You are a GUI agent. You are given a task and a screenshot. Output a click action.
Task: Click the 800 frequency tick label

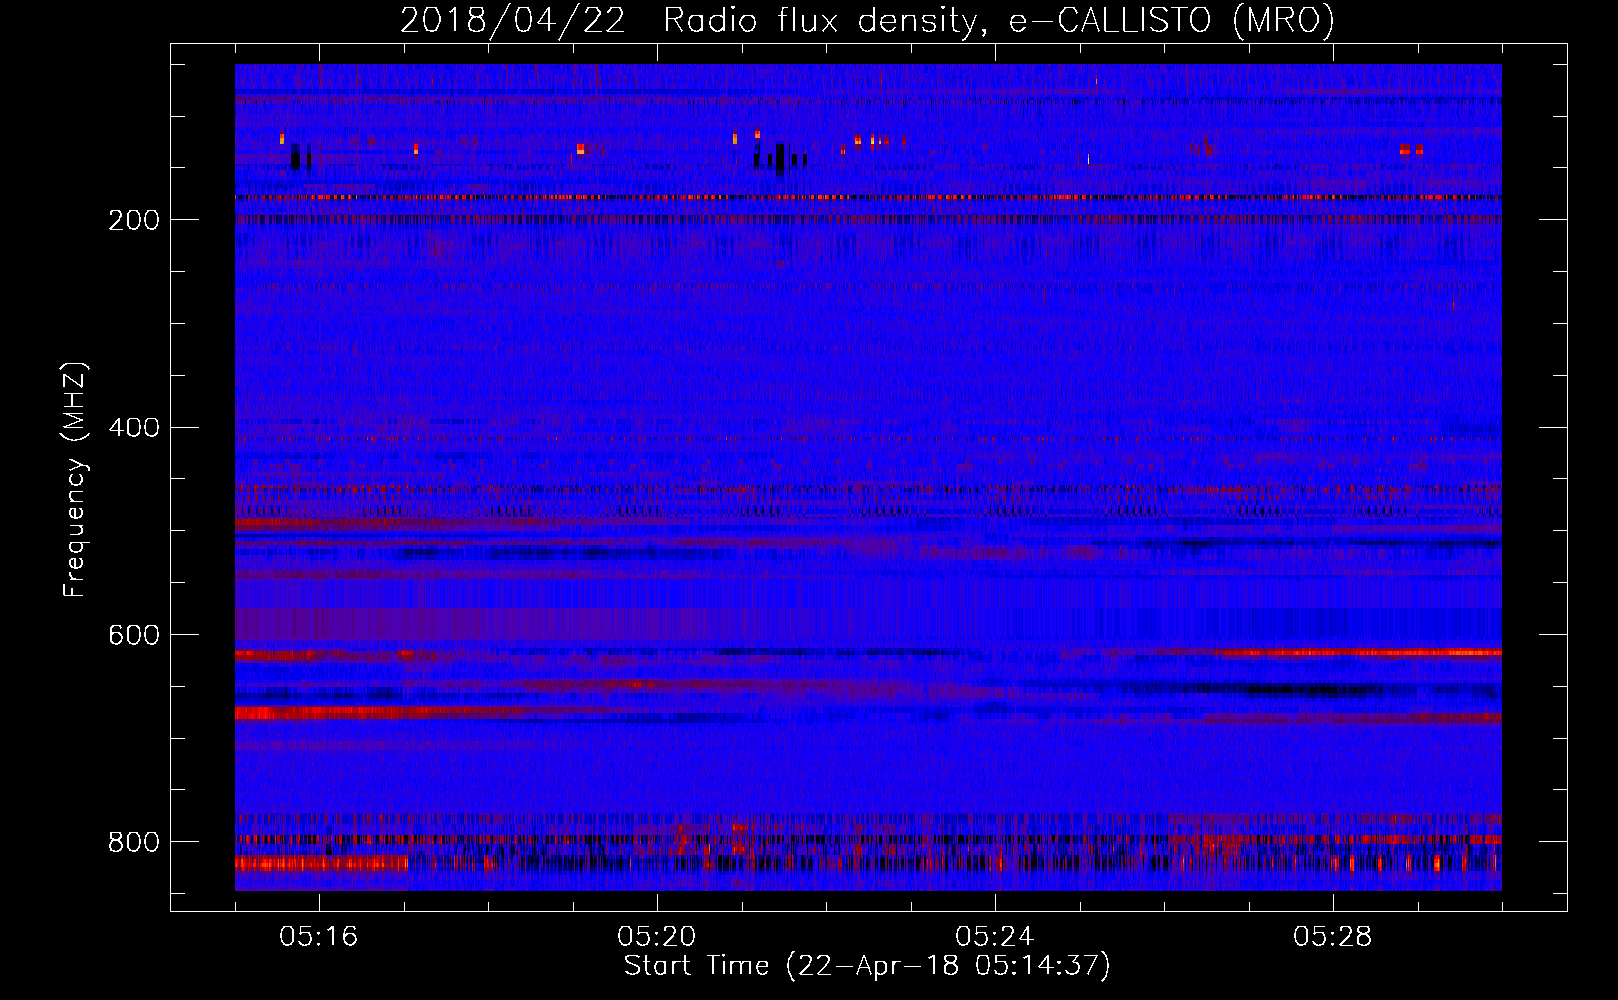134,842
